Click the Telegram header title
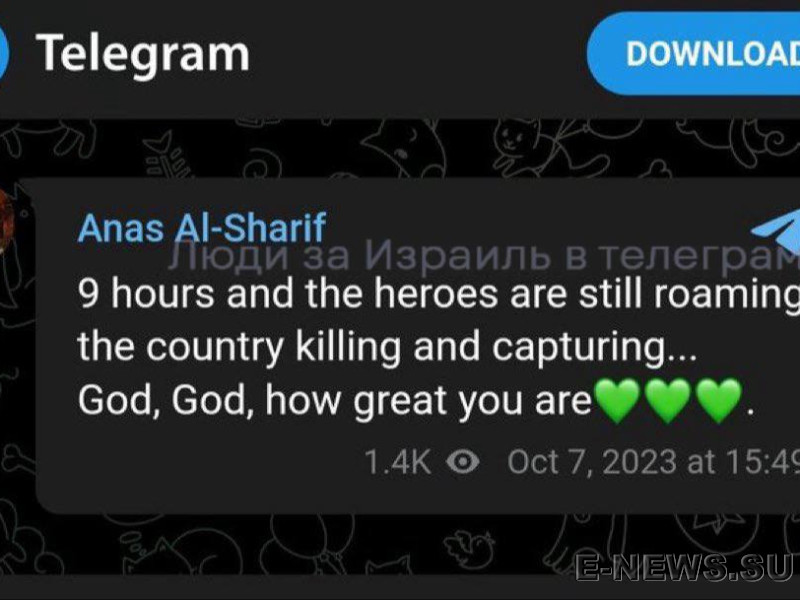Viewport: 800px width, 600px height. point(143,54)
